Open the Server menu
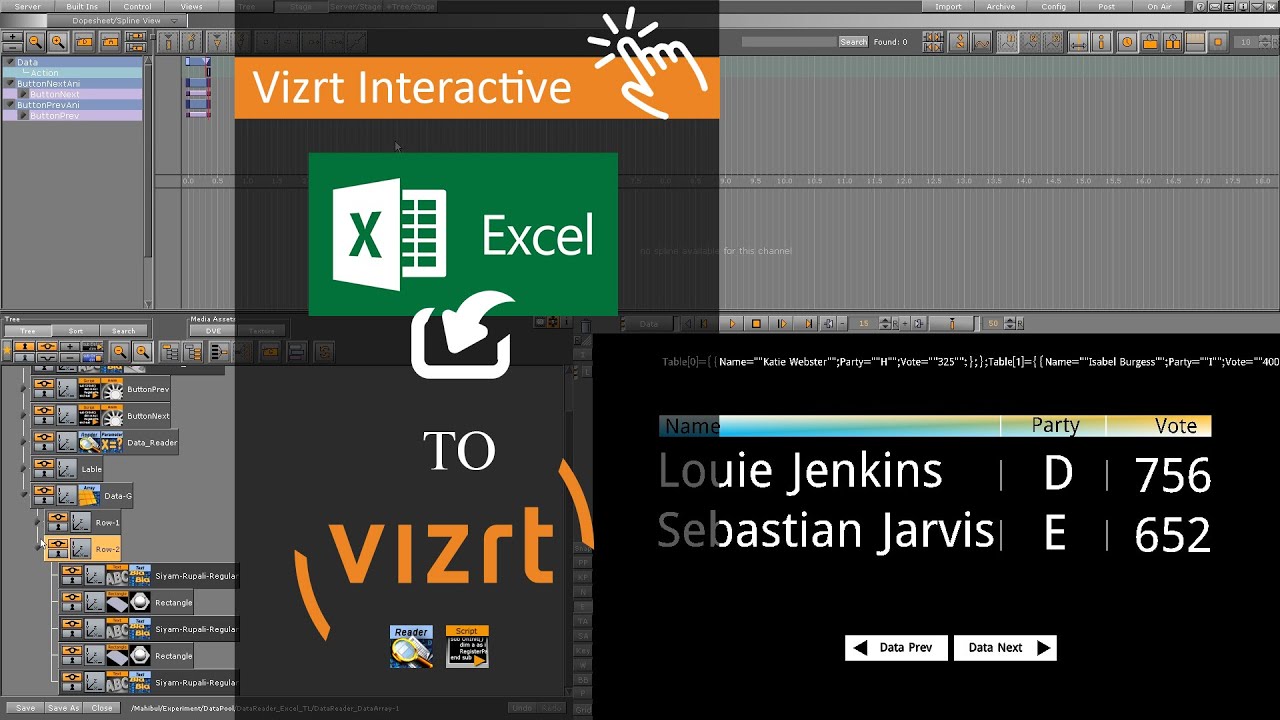The height and width of the screenshot is (720, 1280). [x=27, y=7]
